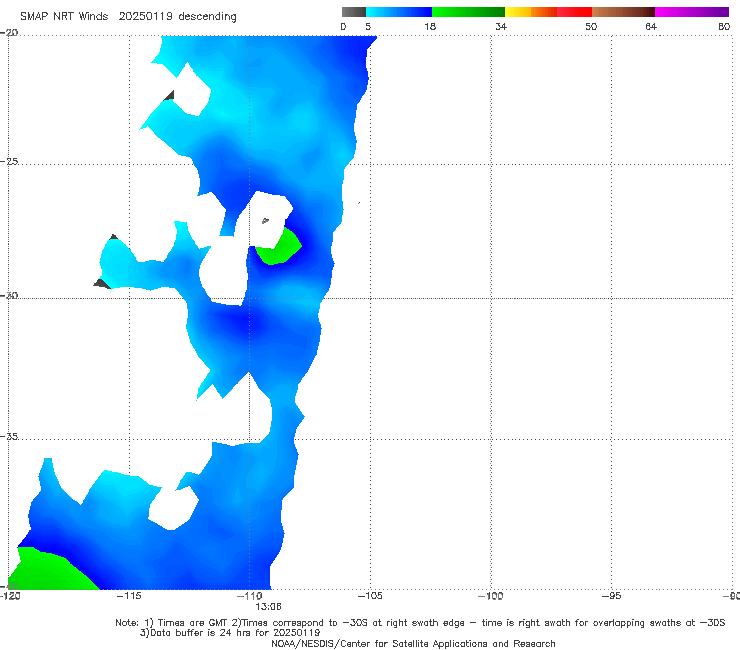Click the color bar label 5
This screenshot has height=650, width=740.
click(368, 26)
